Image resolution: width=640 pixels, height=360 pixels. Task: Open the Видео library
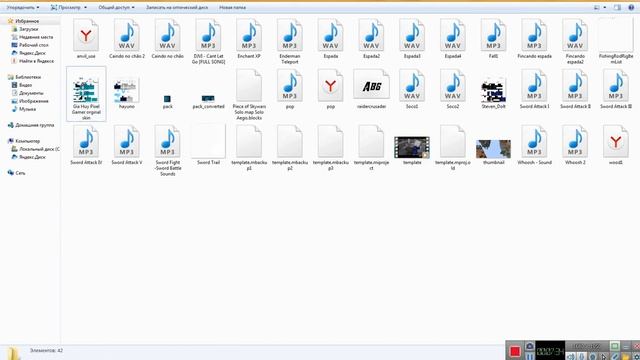[x=25, y=85]
